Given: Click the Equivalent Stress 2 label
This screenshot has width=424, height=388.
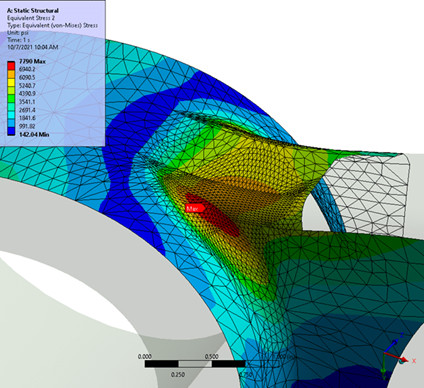Looking at the screenshot, I should [31, 18].
